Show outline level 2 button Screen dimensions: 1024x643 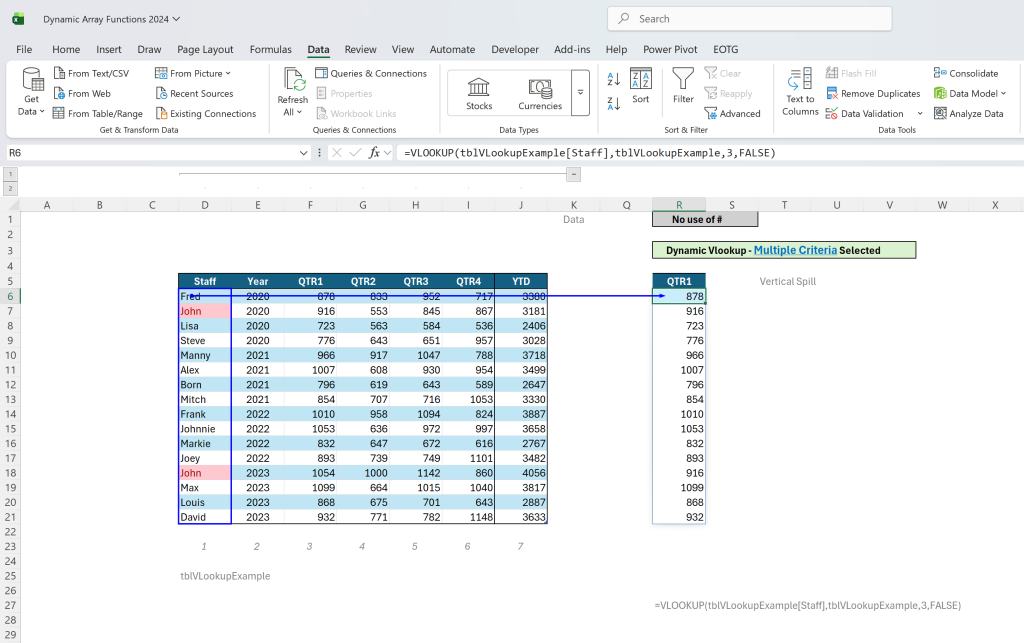pos(10,189)
